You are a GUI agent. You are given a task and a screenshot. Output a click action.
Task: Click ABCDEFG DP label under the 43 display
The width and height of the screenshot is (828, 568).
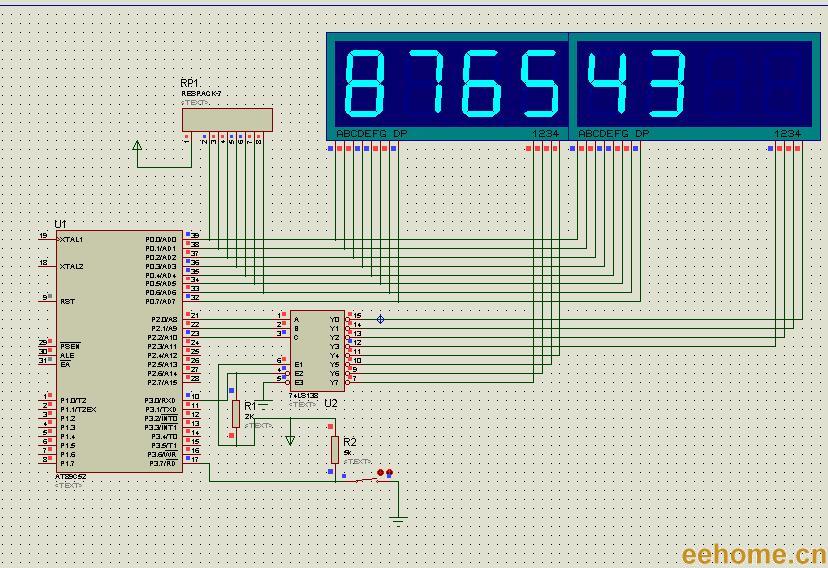614,134
